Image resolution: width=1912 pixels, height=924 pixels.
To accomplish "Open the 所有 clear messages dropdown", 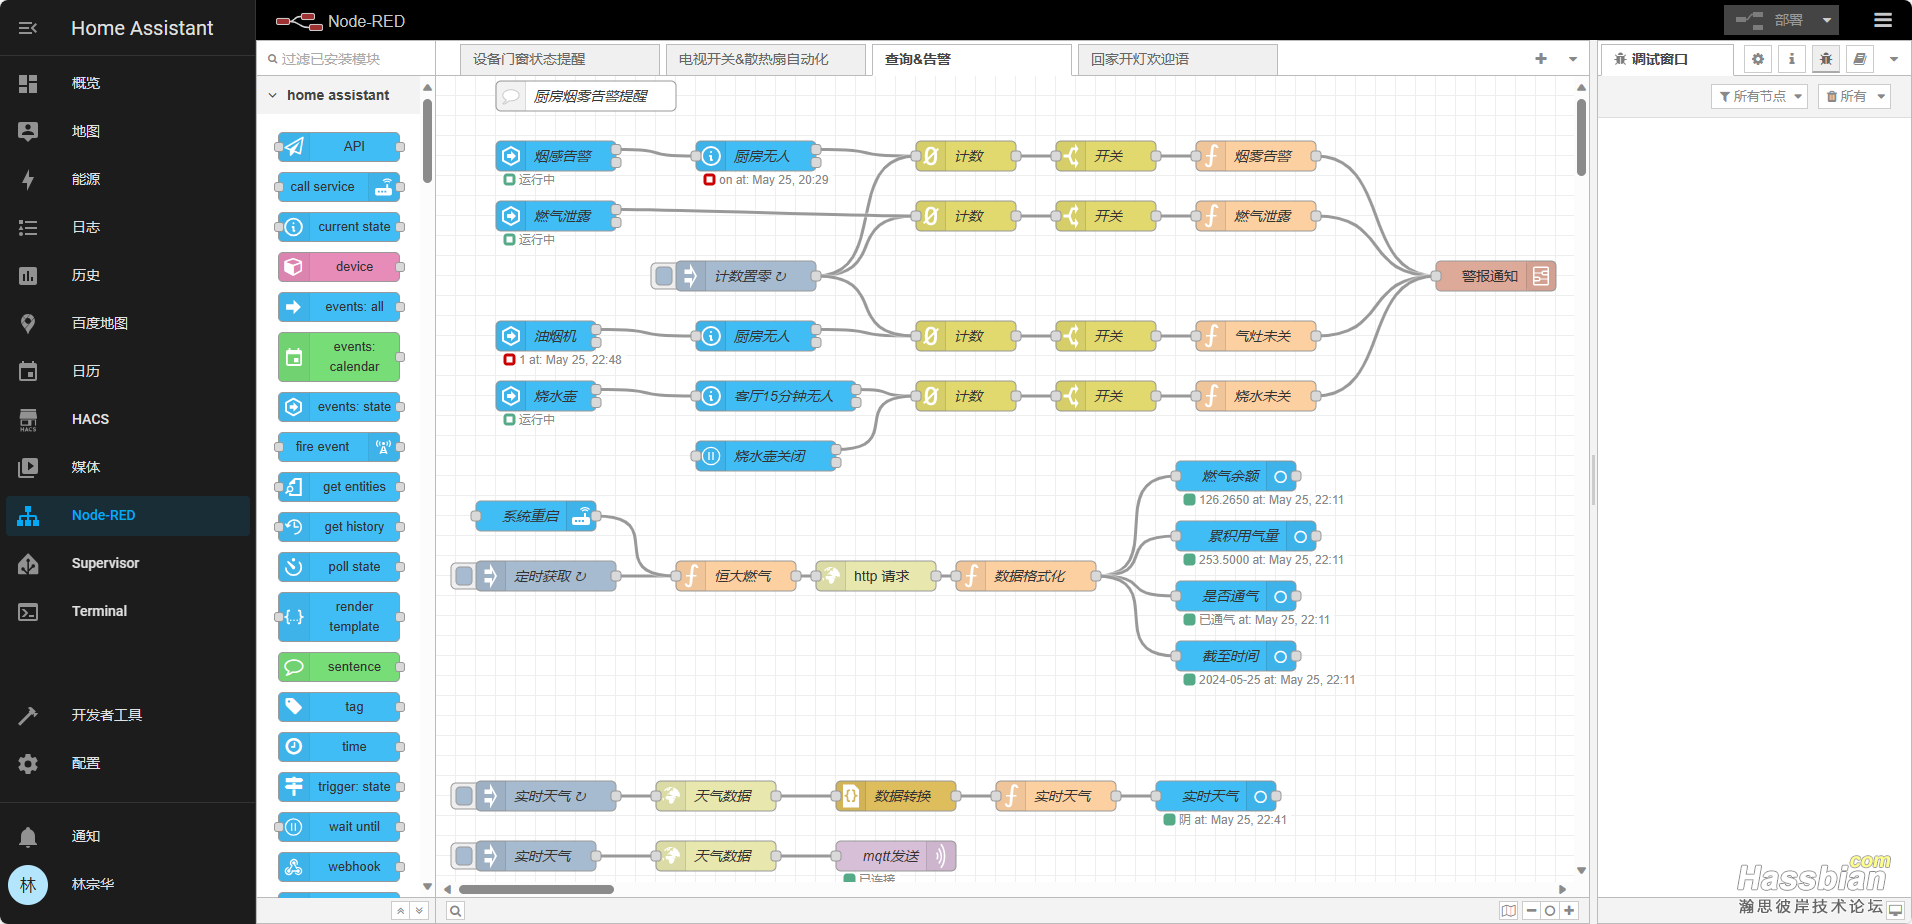I will (1855, 96).
